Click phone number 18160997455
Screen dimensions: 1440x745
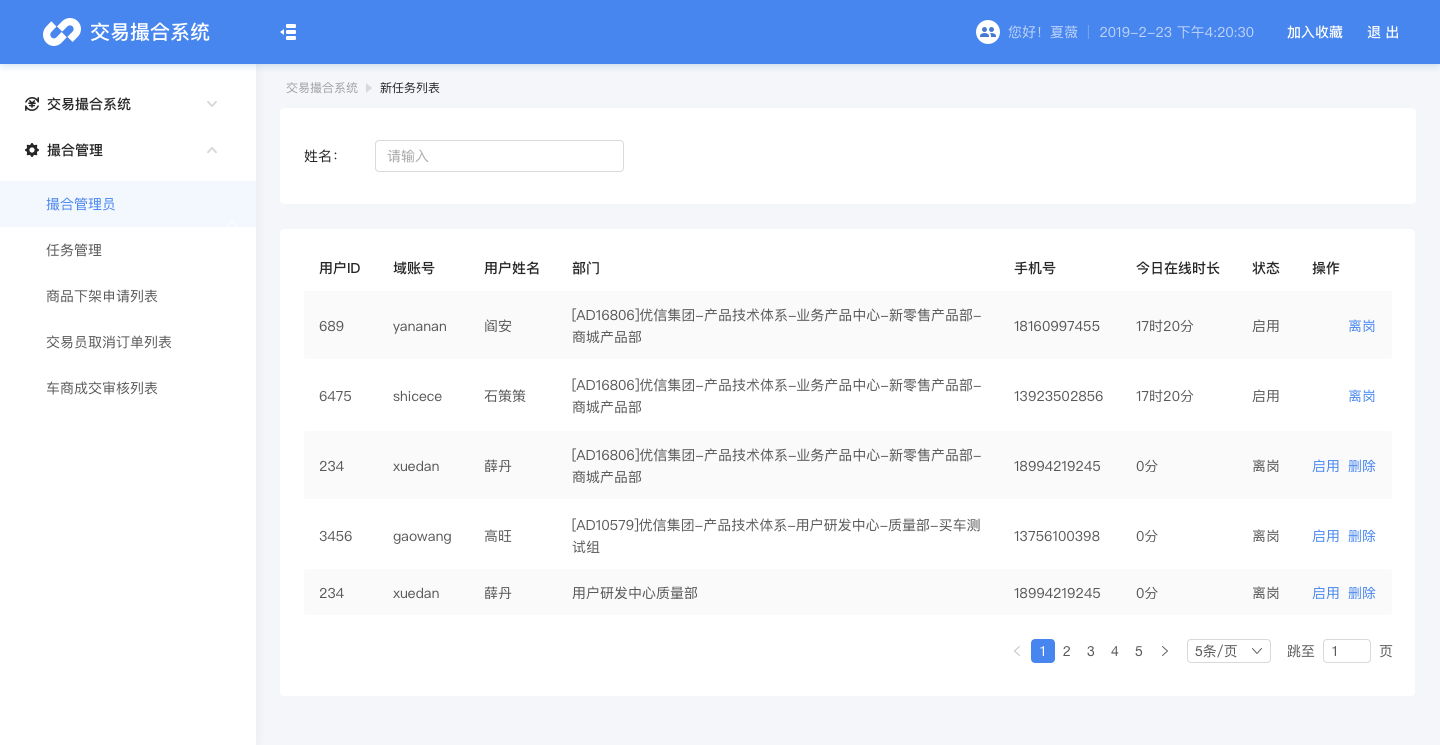pyautogui.click(x=1057, y=326)
